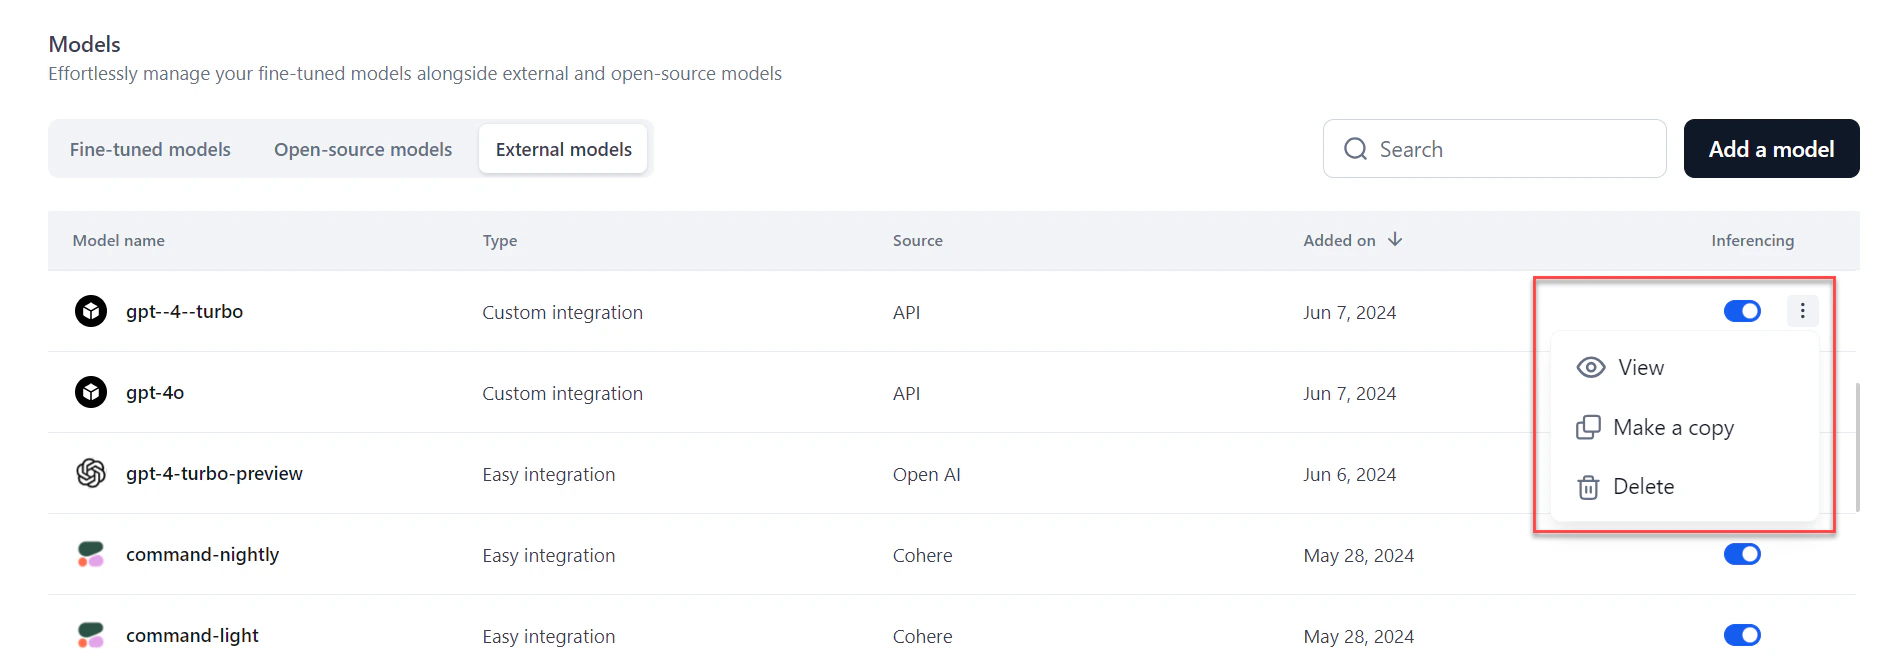Click the eye icon beside View option
This screenshot has width=1890, height=664.
pyautogui.click(x=1589, y=367)
